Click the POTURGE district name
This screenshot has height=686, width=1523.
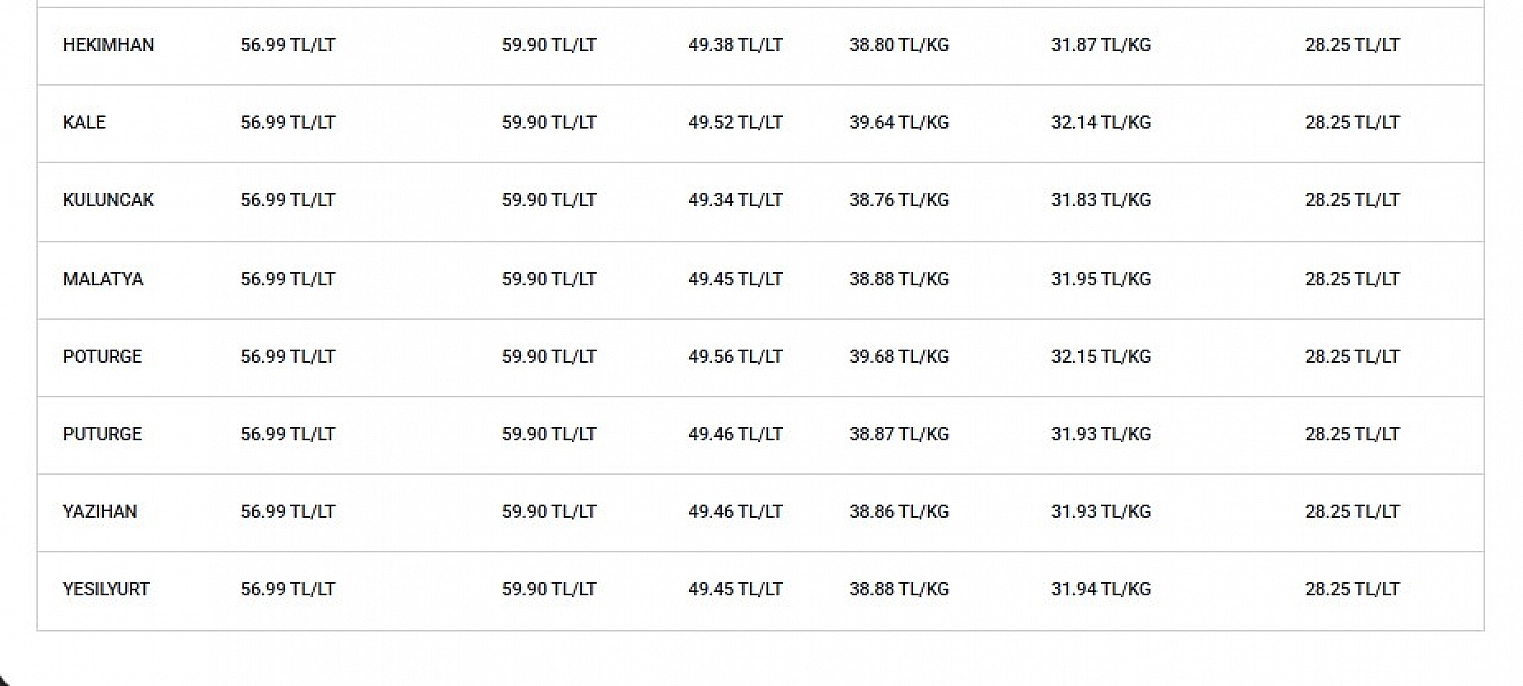coord(102,357)
